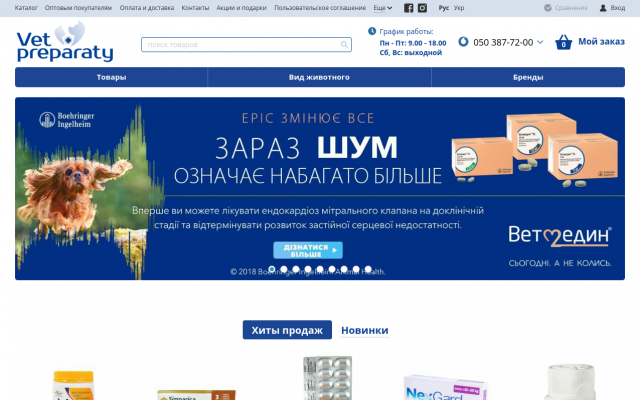640x400 pixels.
Task: Open the Instagram page icon
Action: tap(422, 8)
